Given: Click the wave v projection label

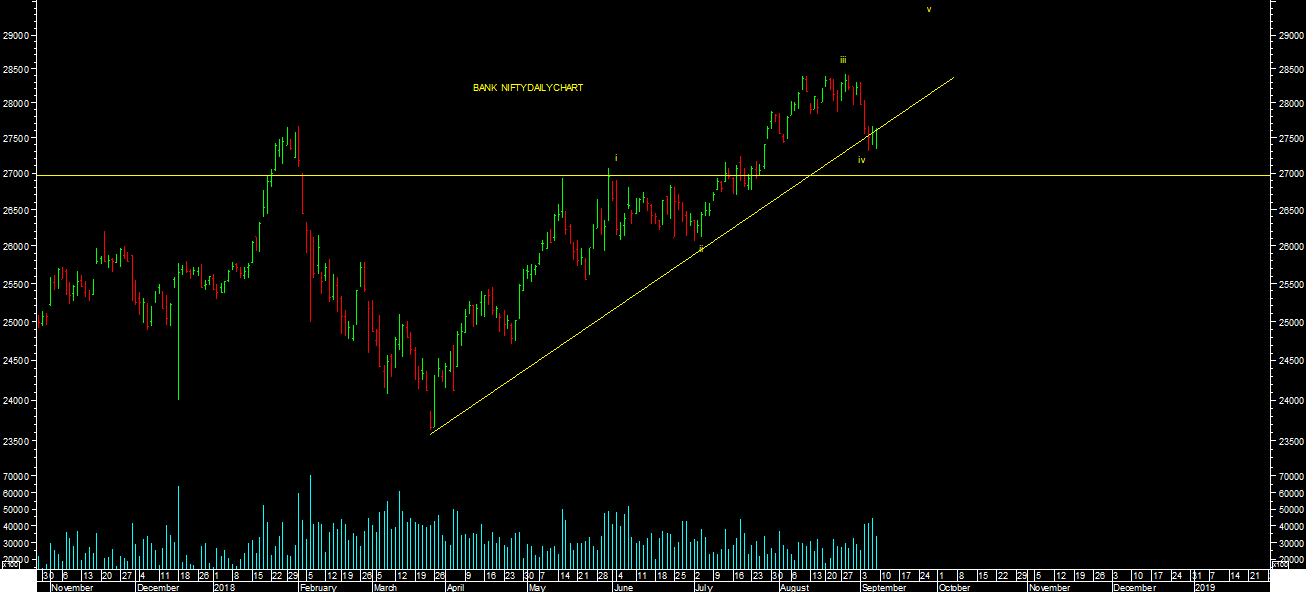Looking at the screenshot, I should click(928, 9).
